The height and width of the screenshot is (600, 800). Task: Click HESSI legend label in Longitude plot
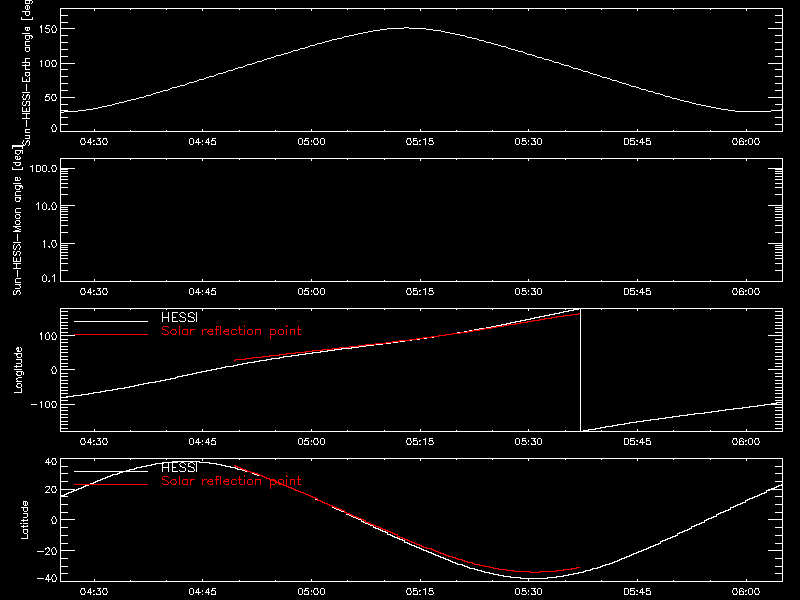click(x=179, y=317)
